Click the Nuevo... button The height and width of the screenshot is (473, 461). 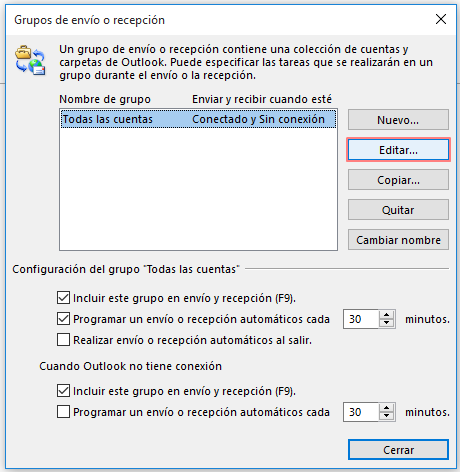(x=398, y=120)
